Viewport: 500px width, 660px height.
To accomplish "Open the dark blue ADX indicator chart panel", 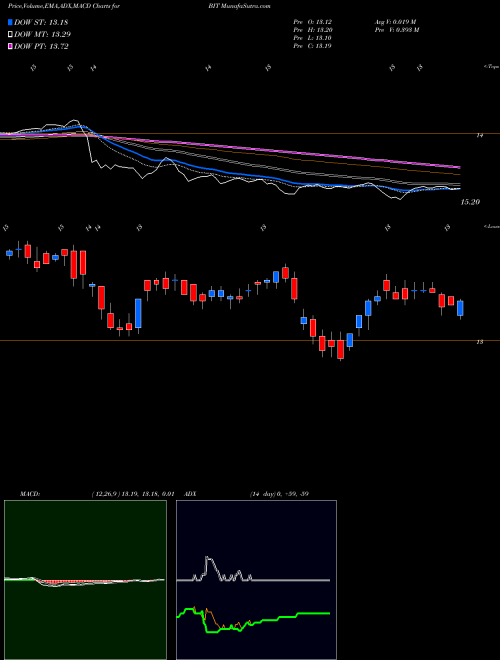I will (x=256, y=580).
